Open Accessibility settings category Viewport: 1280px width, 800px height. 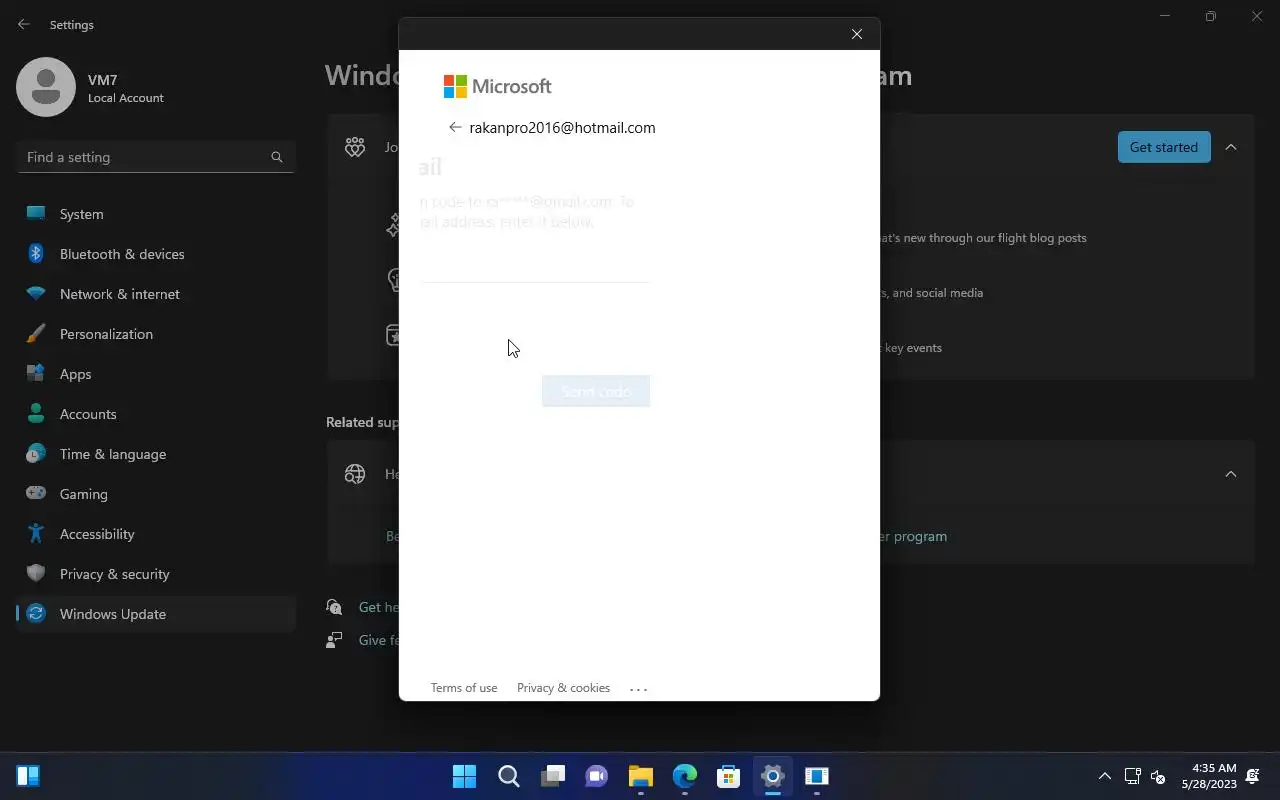(156, 534)
